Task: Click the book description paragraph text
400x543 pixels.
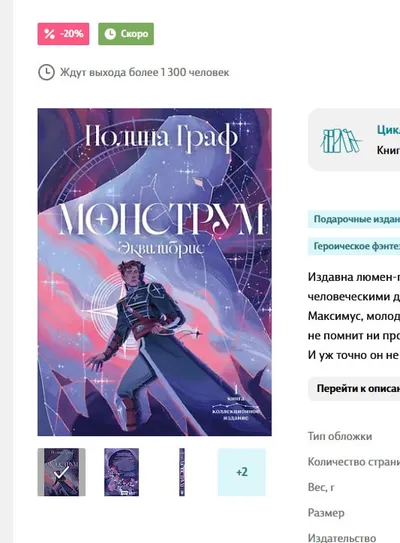Action: pos(354,316)
